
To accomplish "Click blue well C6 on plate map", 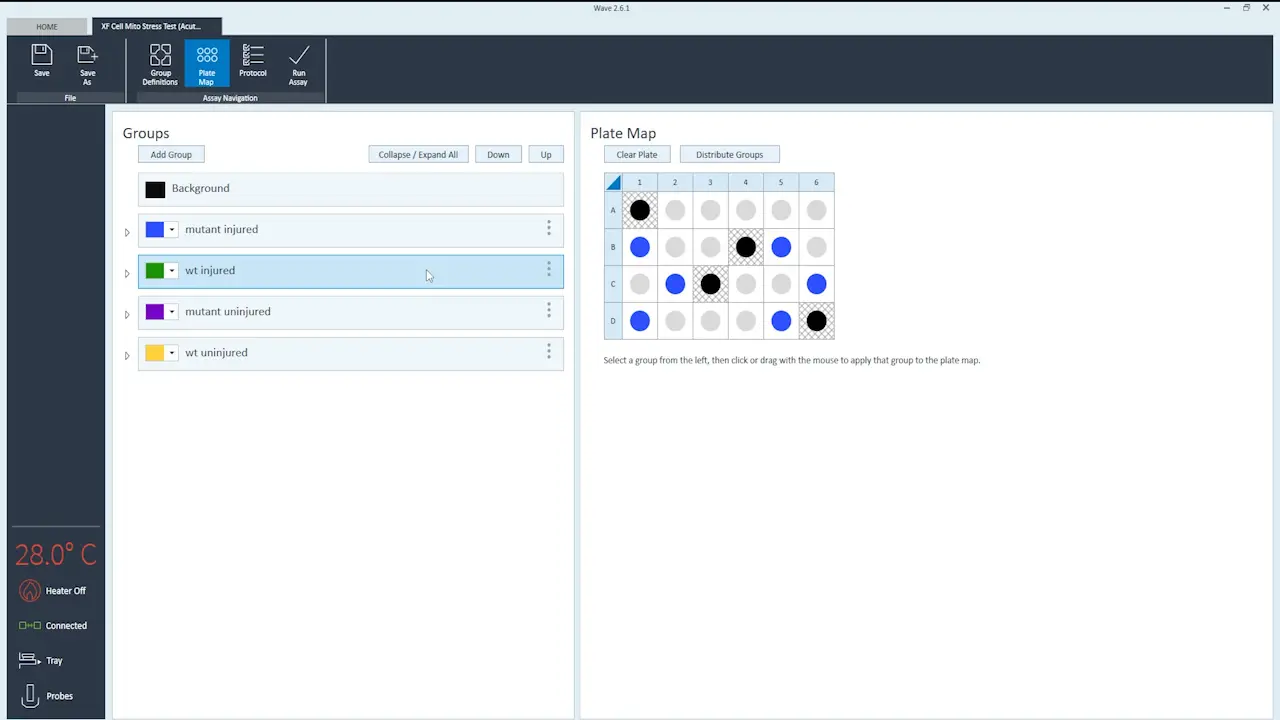I will coord(816,284).
